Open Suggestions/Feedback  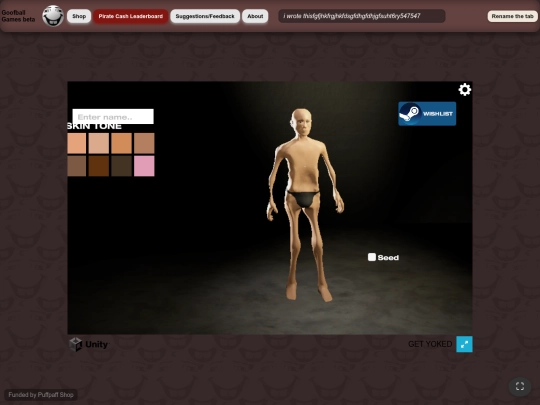coord(205,16)
